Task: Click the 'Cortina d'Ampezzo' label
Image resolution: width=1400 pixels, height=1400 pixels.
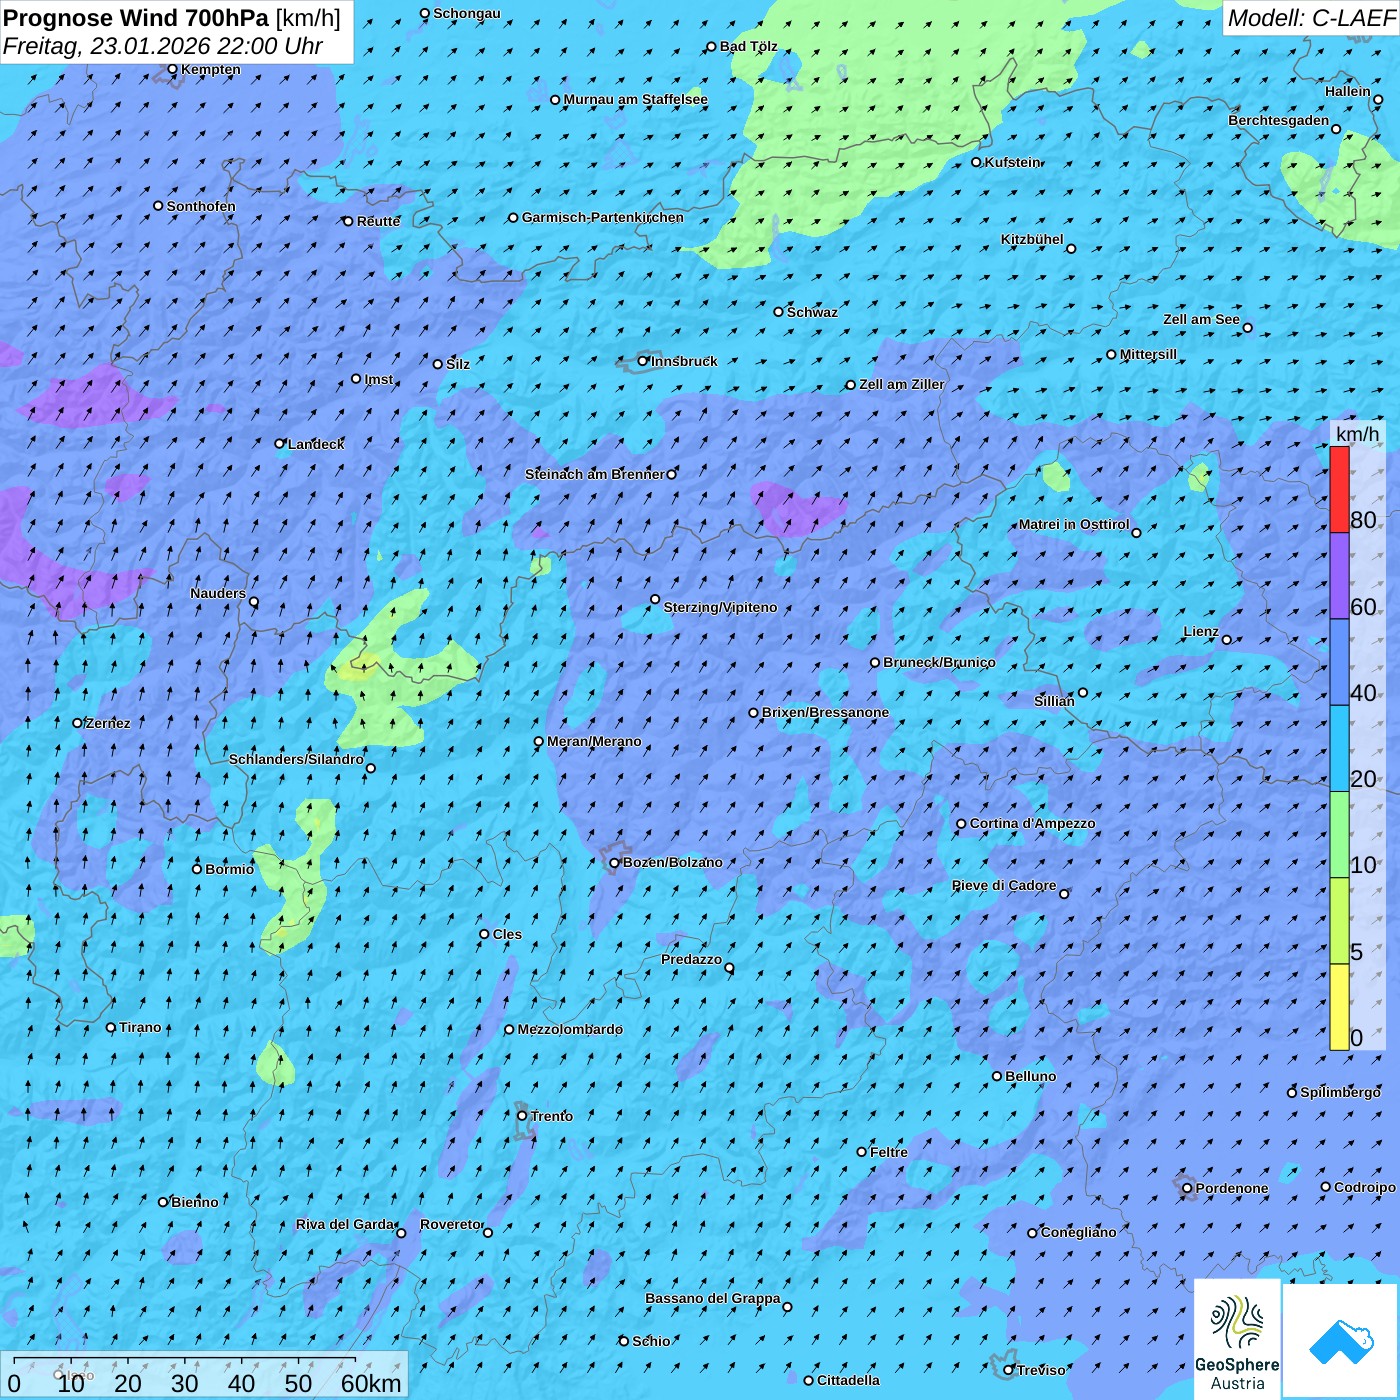Action: (1032, 823)
